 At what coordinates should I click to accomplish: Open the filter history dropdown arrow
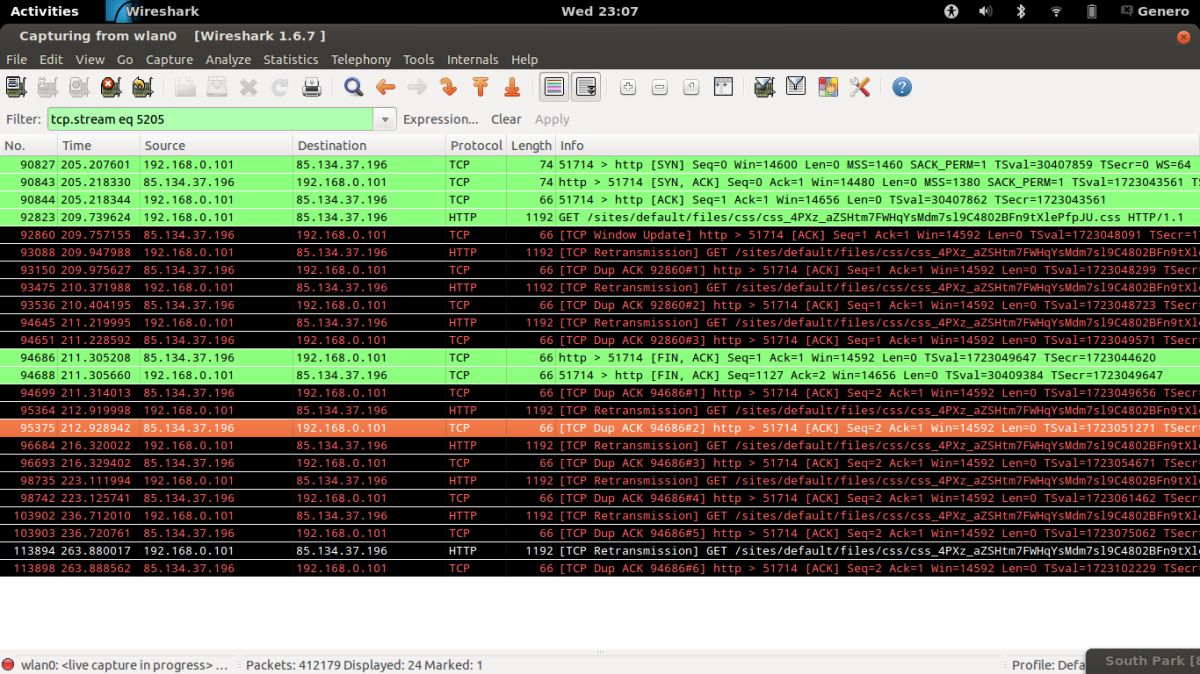point(385,119)
